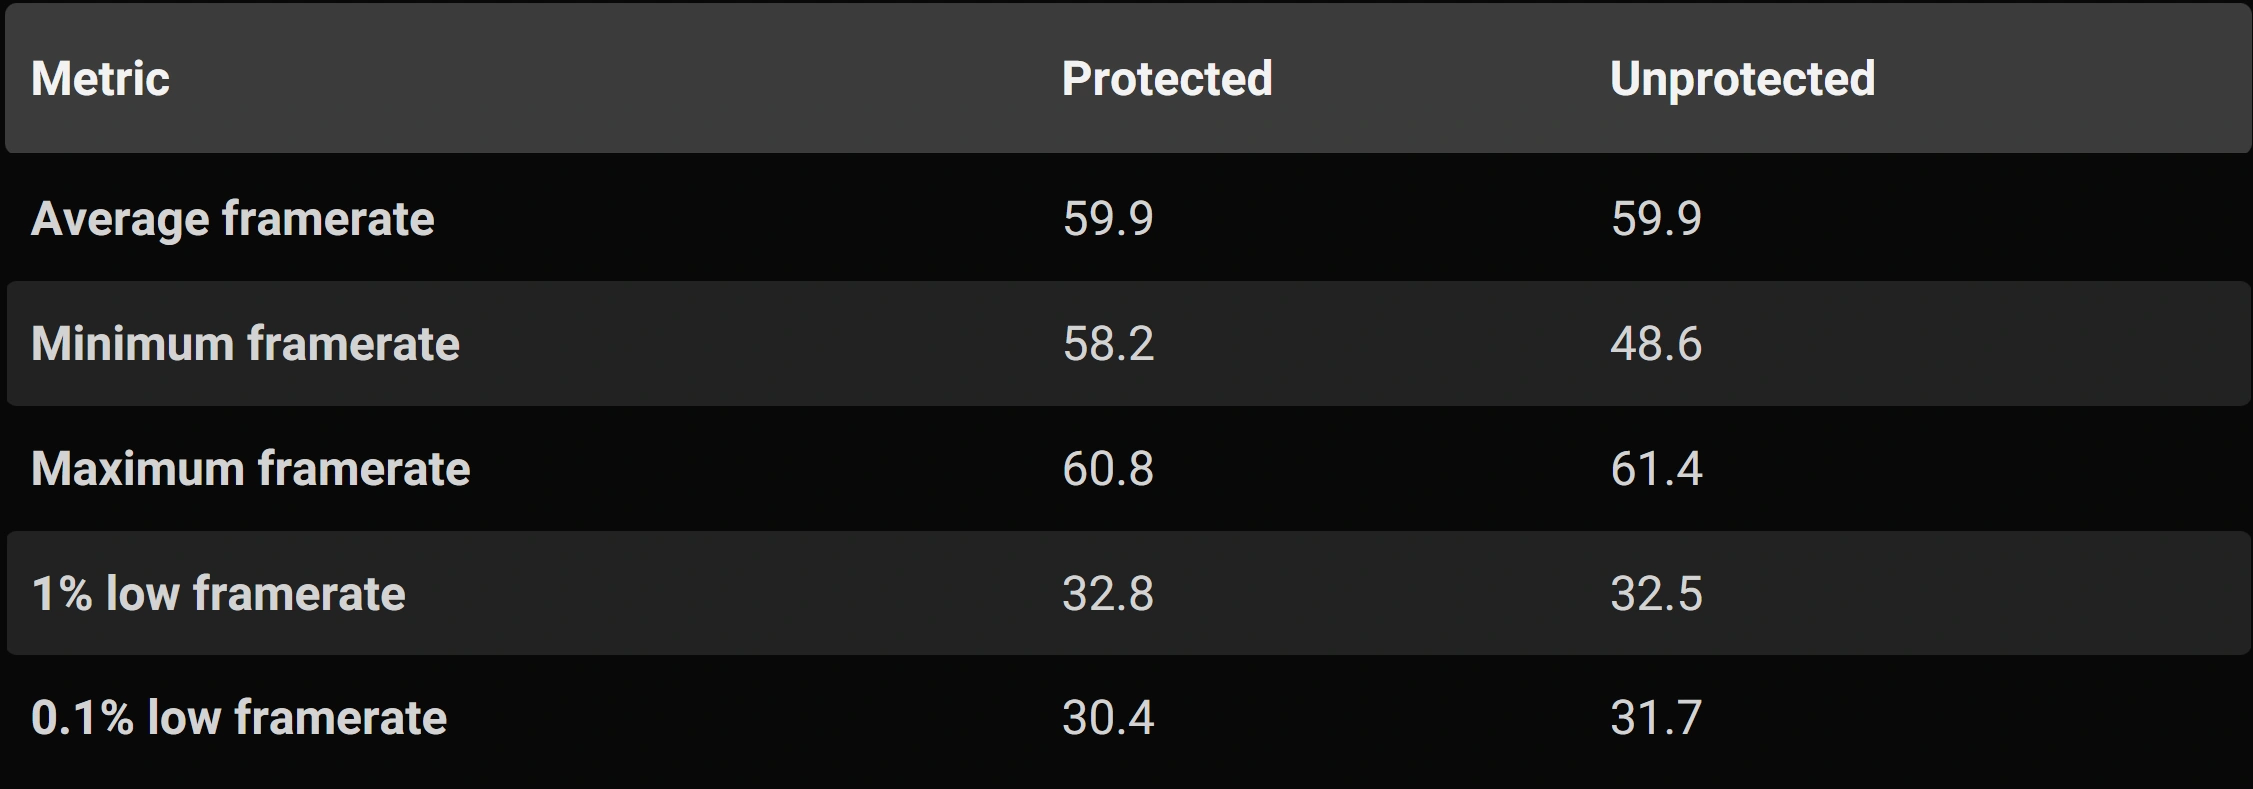Click the Protected minimum value 58.2
The image size is (2253, 789).
click(1107, 344)
